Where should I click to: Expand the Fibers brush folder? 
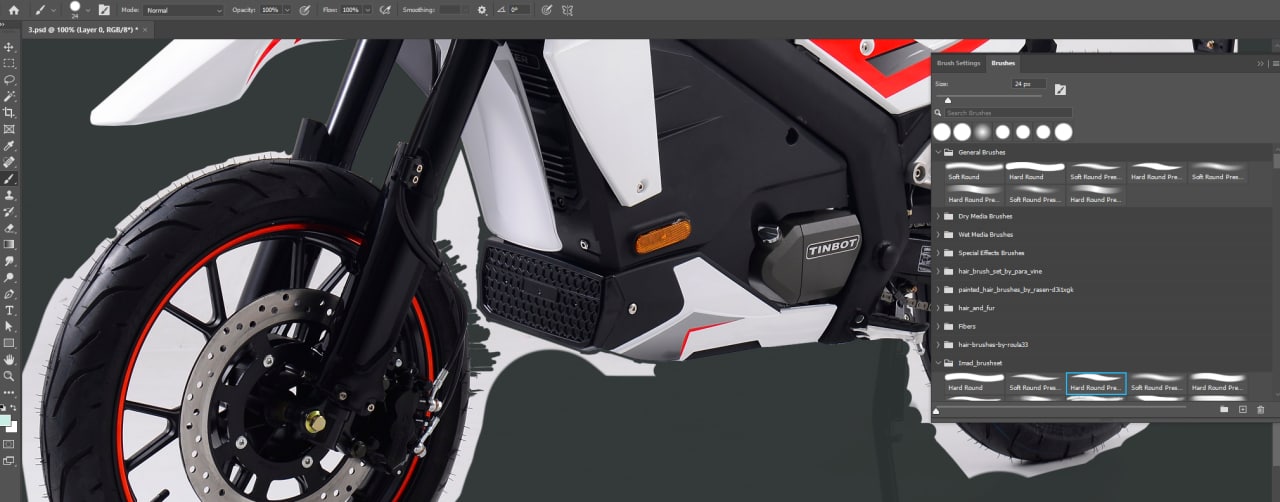938,326
